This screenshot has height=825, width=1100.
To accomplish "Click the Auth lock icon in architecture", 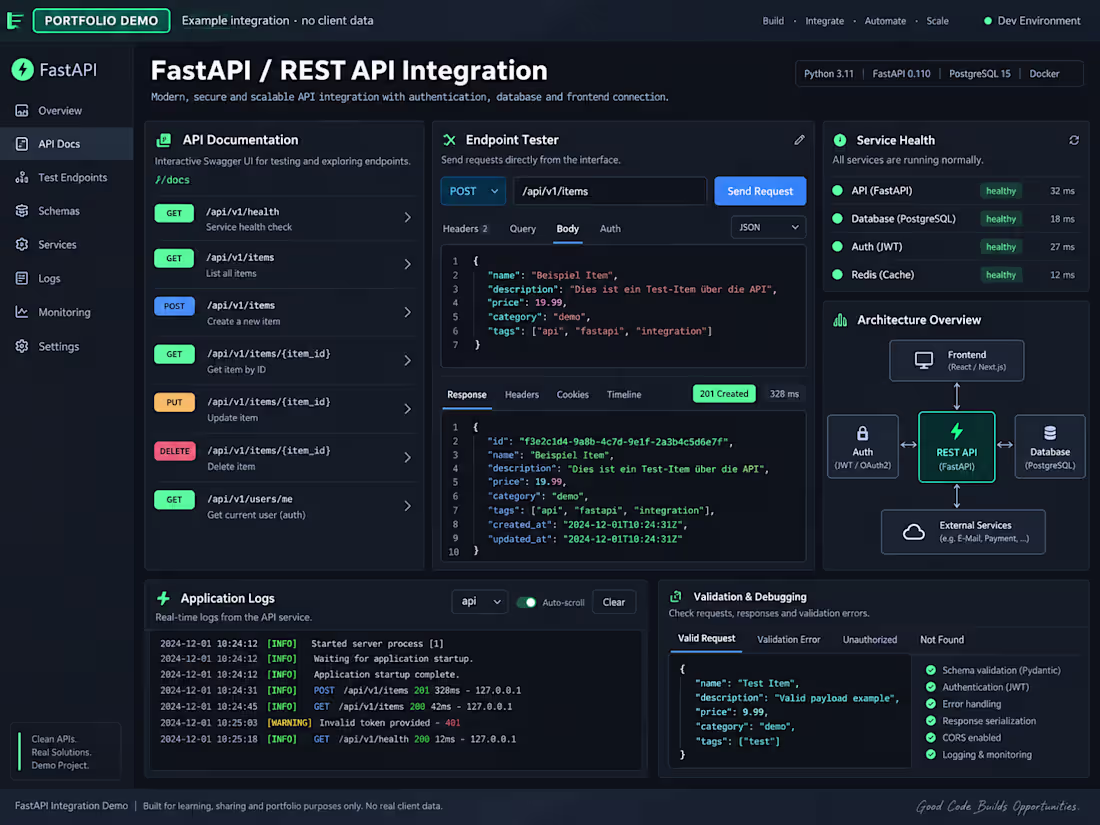I will click(862, 434).
